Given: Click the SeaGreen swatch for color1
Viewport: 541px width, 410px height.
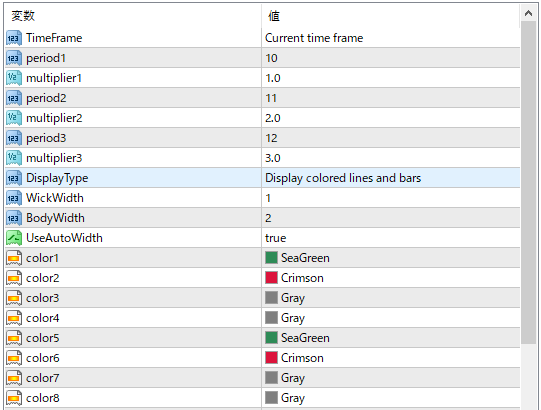Looking at the screenshot, I should [272, 258].
